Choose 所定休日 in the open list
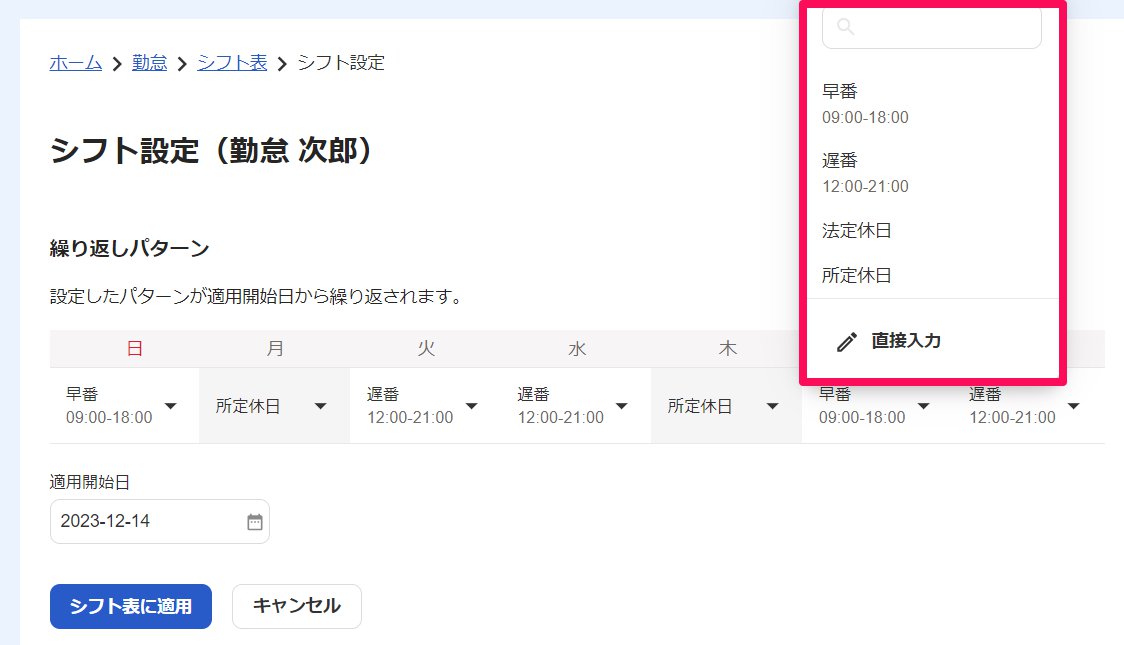 point(933,275)
